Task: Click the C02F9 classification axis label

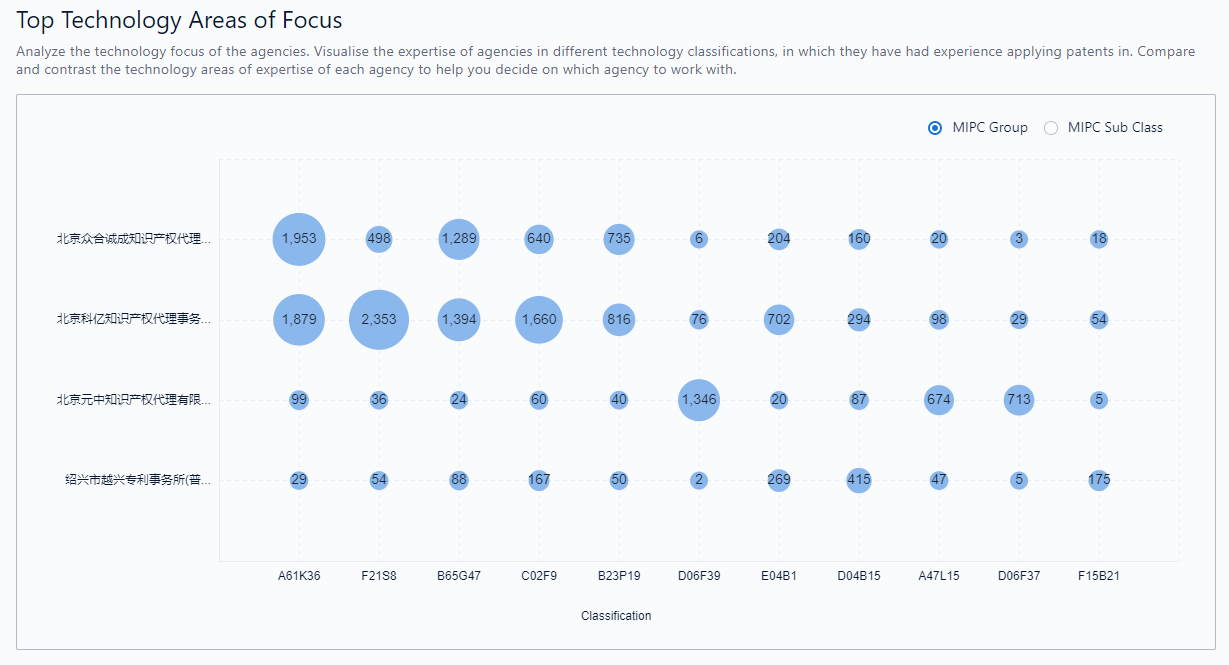Action: (x=539, y=576)
